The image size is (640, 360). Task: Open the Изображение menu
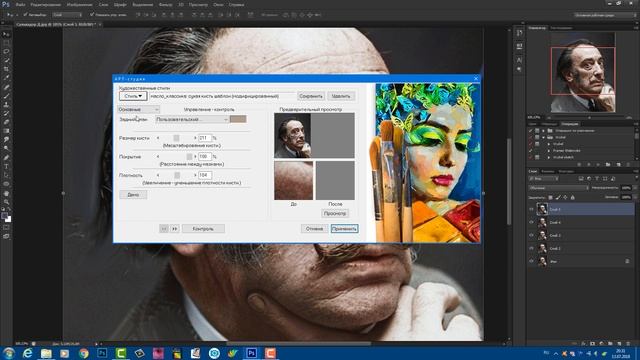pyautogui.click(x=80, y=5)
